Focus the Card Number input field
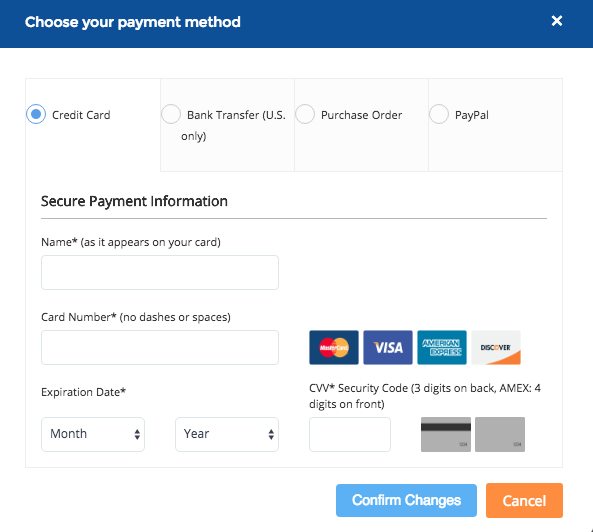593x532 pixels. click(x=160, y=347)
